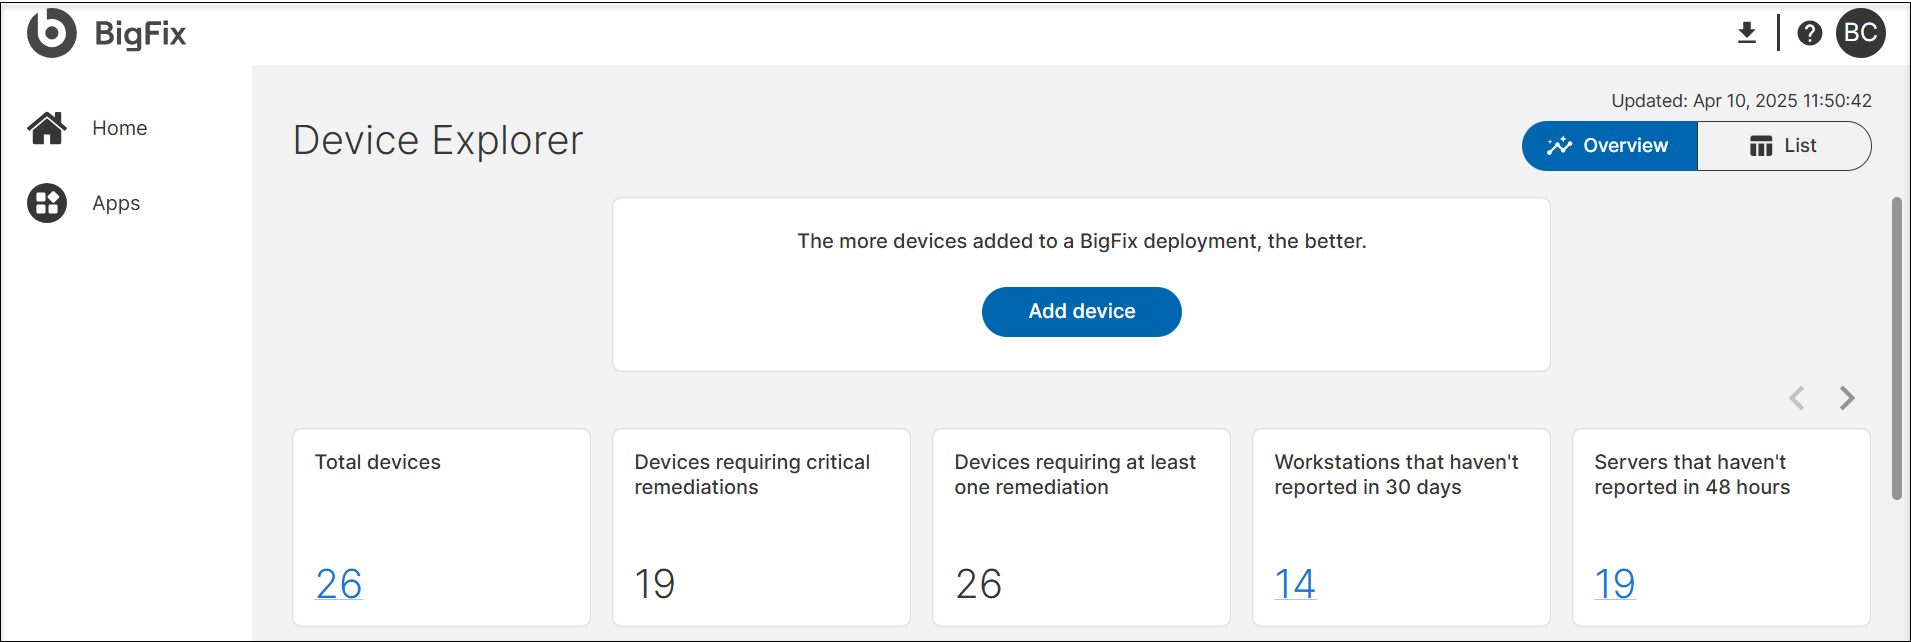Click the download icon in the top bar

pos(1746,32)
